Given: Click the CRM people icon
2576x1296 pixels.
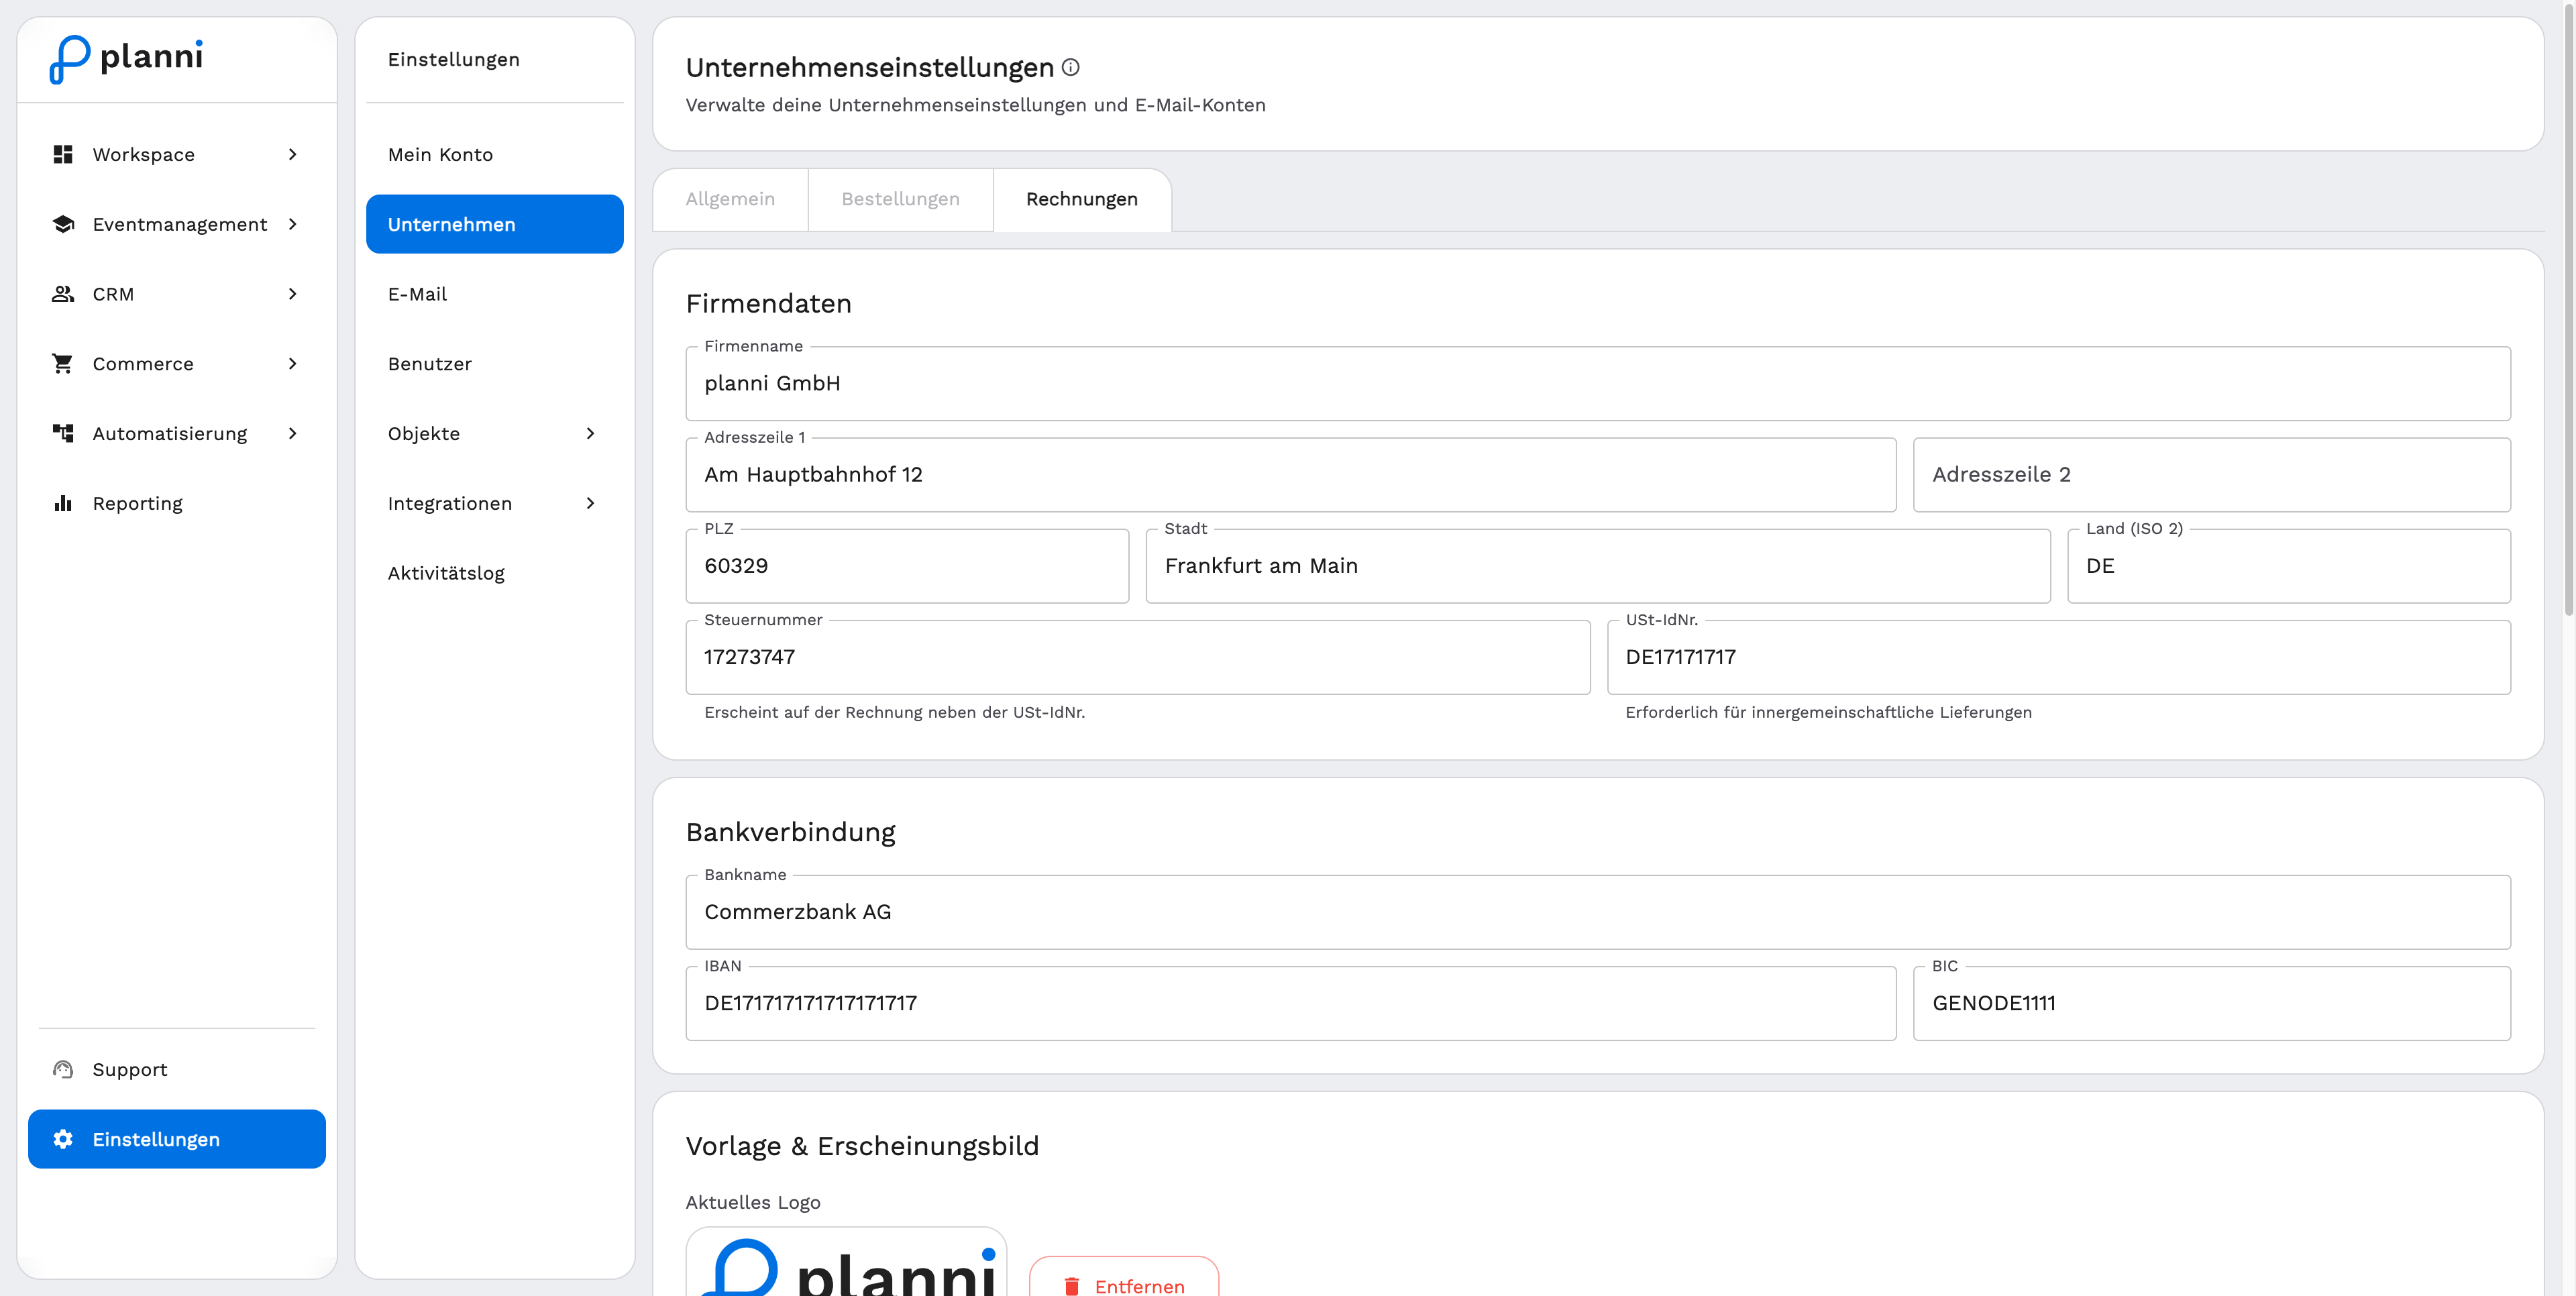Looking at the screenshot, I should pos(63,294).
